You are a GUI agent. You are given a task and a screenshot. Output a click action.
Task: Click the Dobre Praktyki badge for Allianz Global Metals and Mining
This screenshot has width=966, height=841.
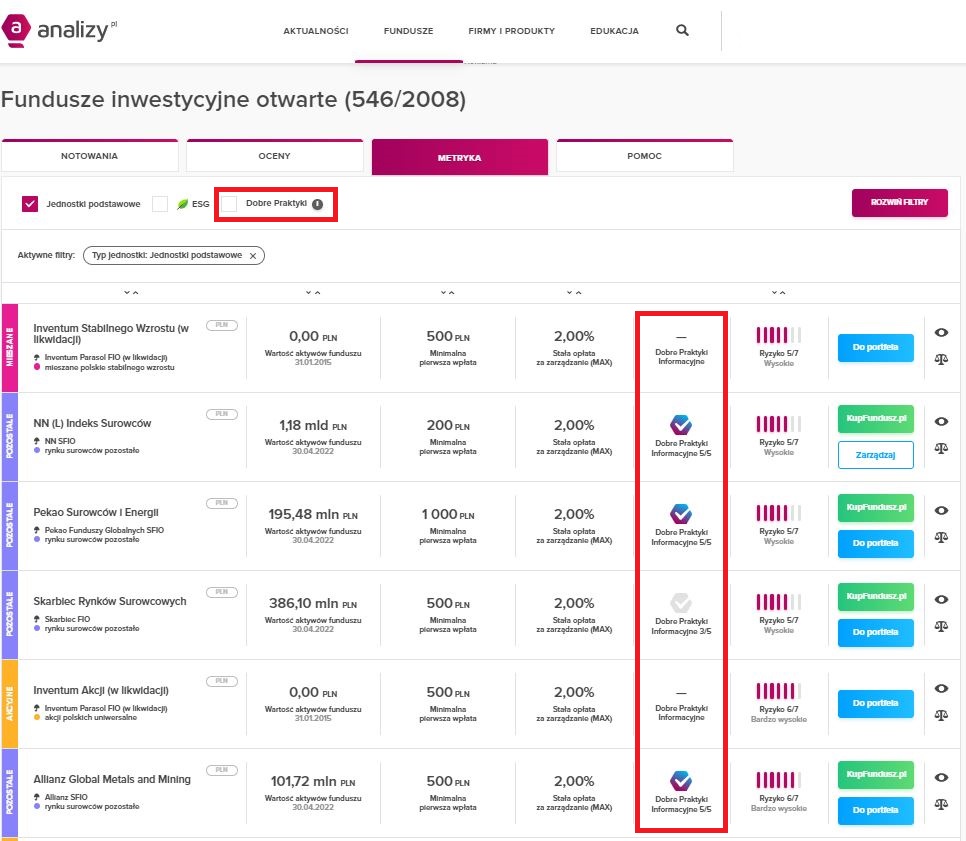681,781
